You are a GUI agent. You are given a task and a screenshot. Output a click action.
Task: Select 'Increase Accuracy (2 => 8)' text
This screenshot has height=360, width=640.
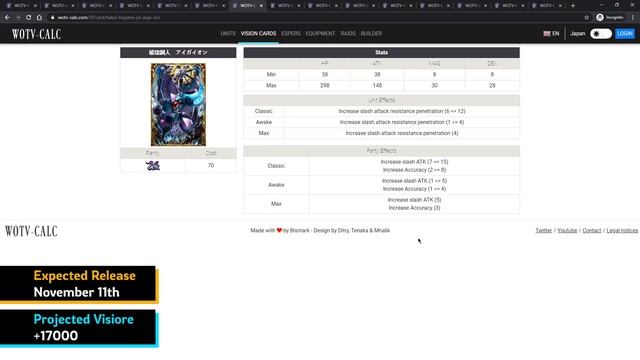[x=414, y=170]
